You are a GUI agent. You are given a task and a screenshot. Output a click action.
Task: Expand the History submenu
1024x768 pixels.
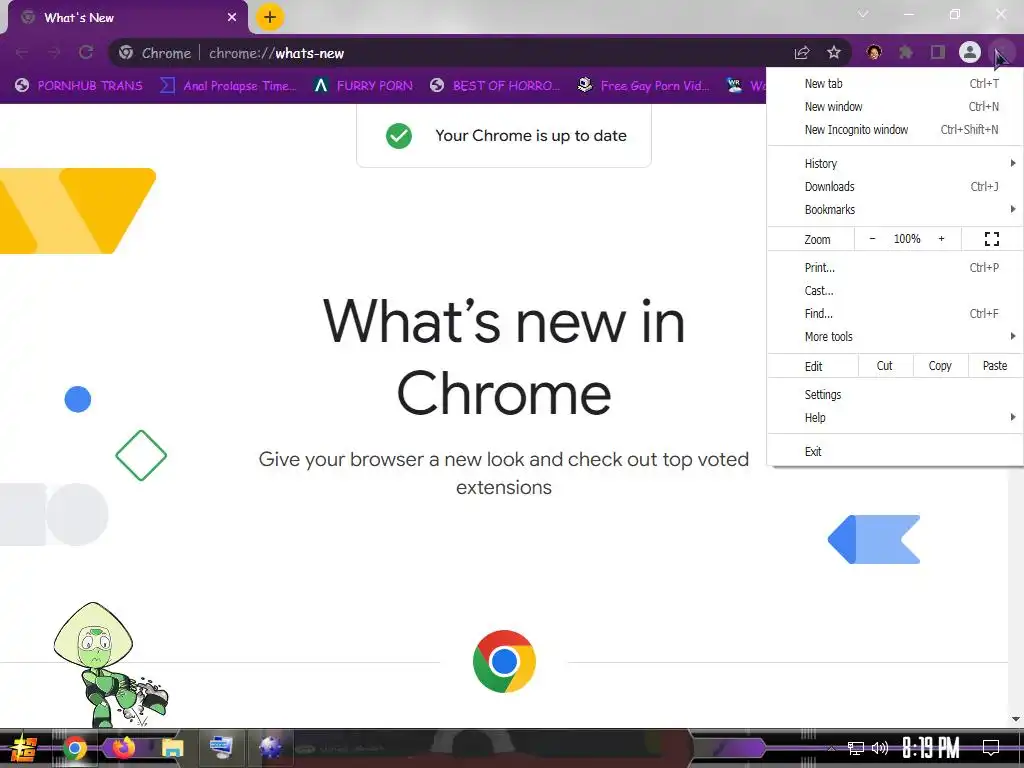[x=895, y=163]
